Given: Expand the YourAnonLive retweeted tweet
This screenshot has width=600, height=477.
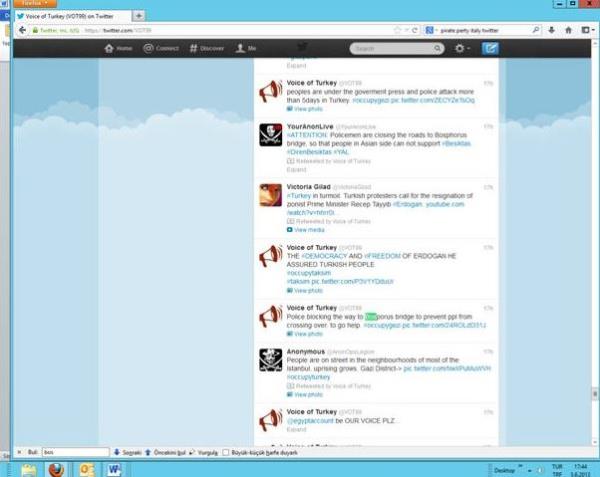Looking at the screenshot, I should click(x=294, y=170).
